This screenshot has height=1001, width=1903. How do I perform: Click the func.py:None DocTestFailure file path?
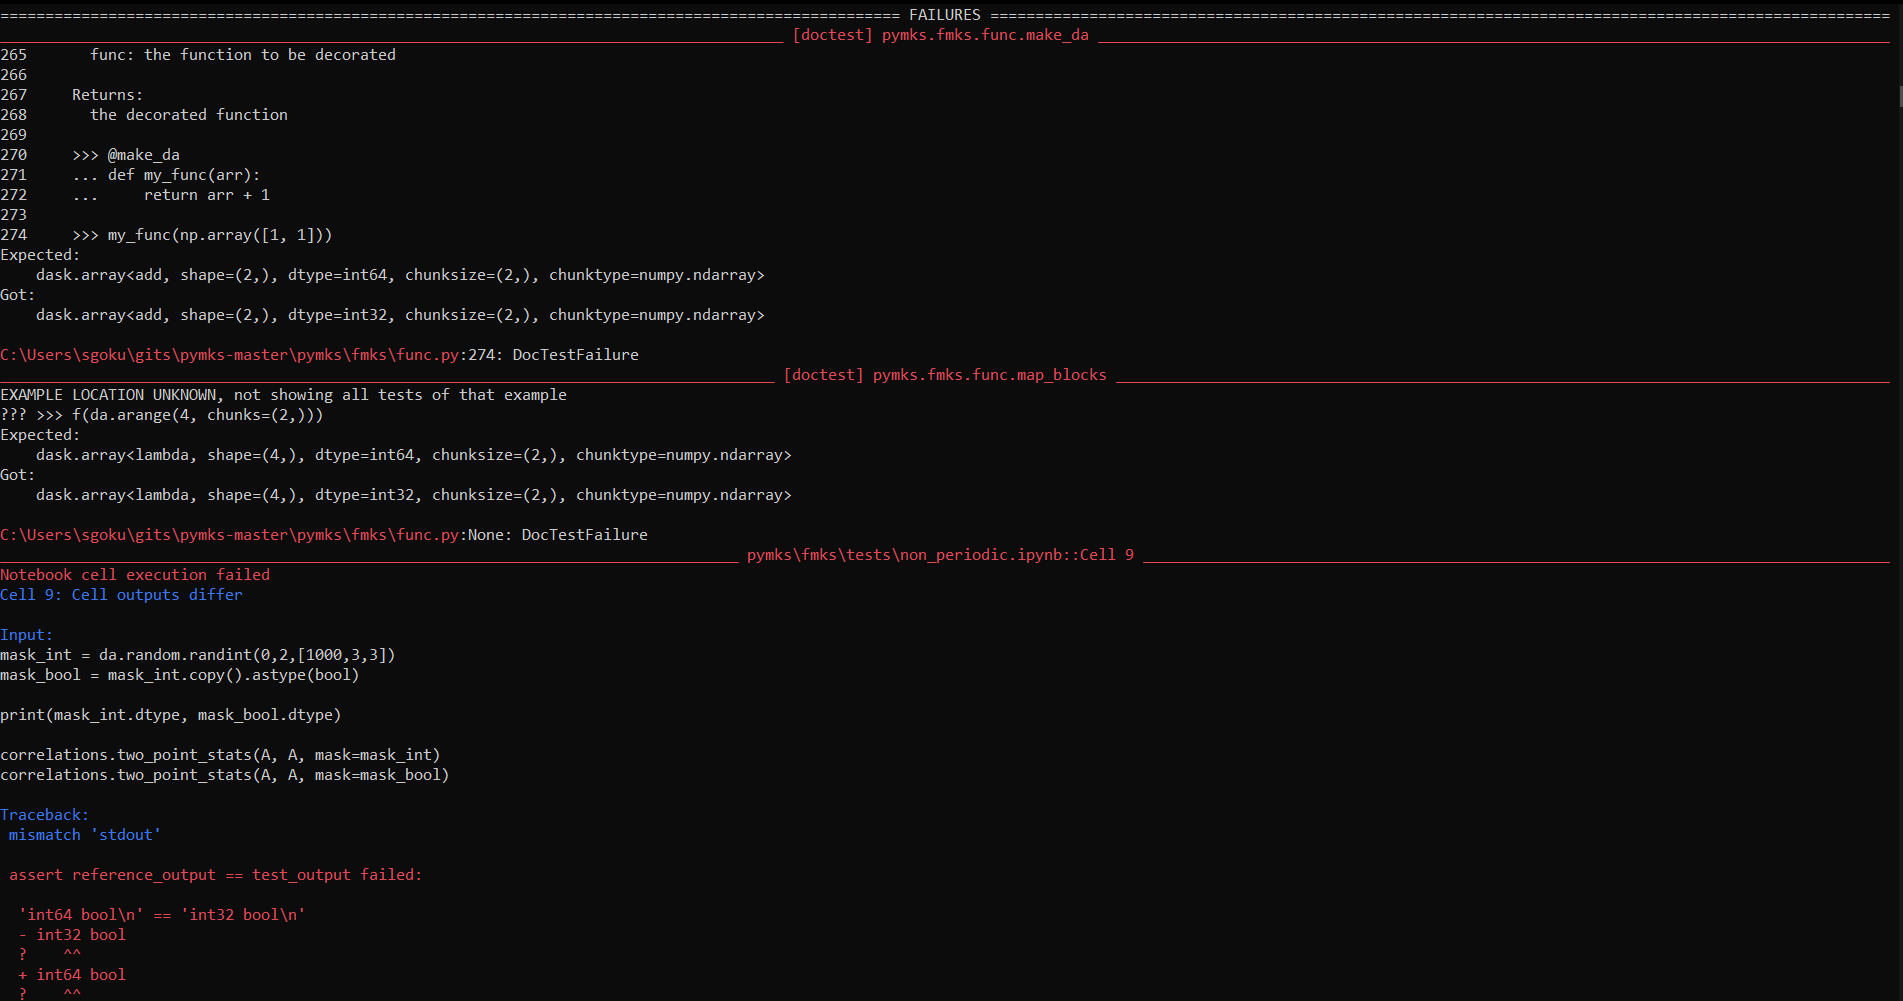point(324,535)
